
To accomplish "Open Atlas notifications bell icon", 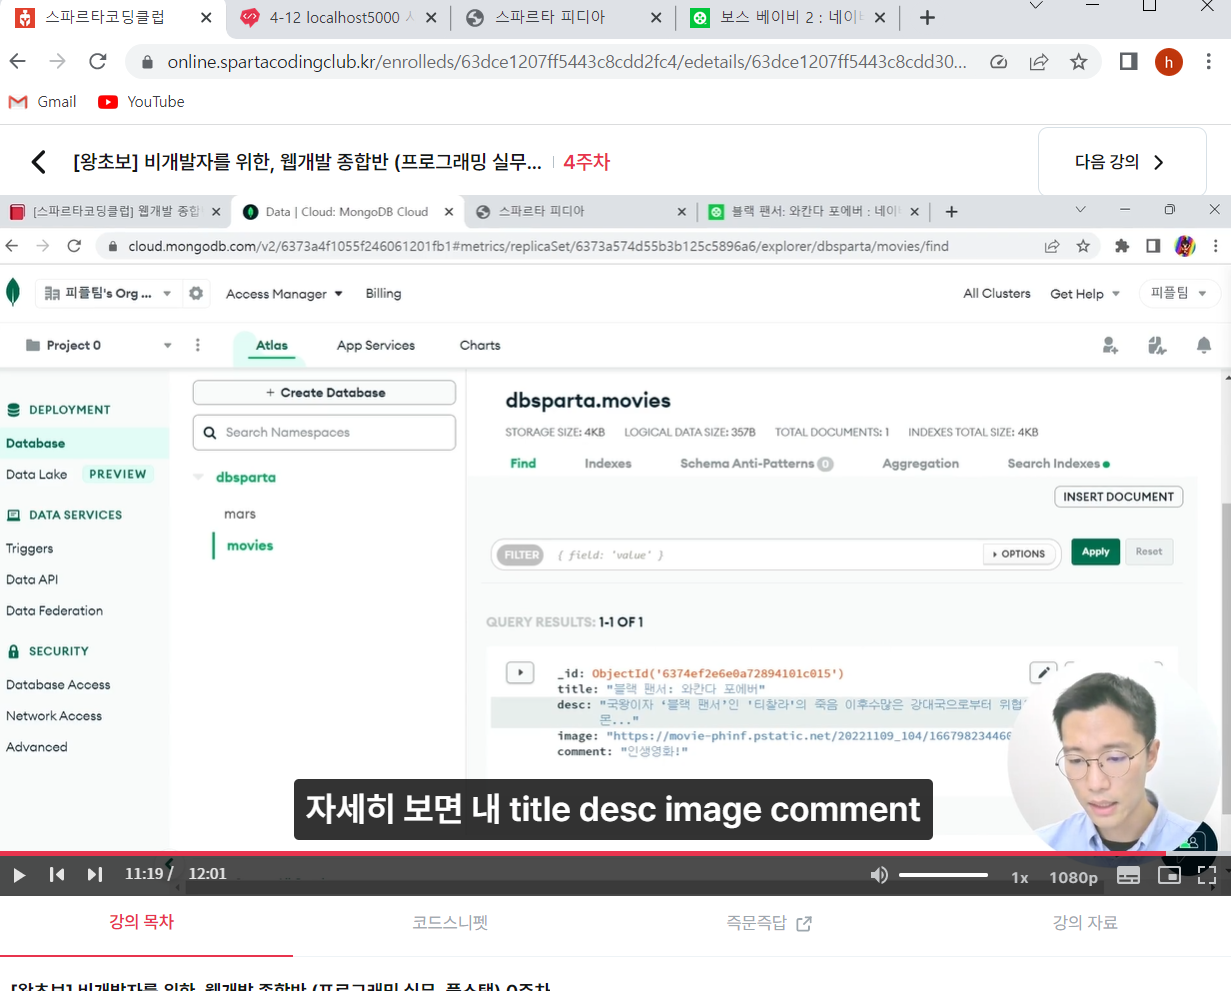I will (1204, 346).
